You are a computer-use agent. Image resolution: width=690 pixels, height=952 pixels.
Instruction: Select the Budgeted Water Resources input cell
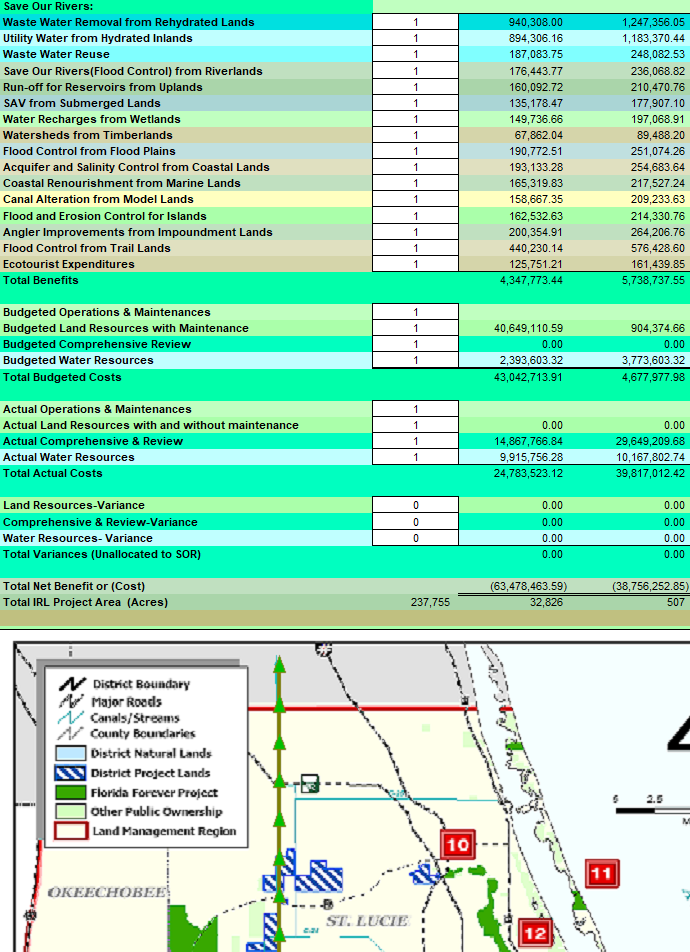click(x=415, y=360)
